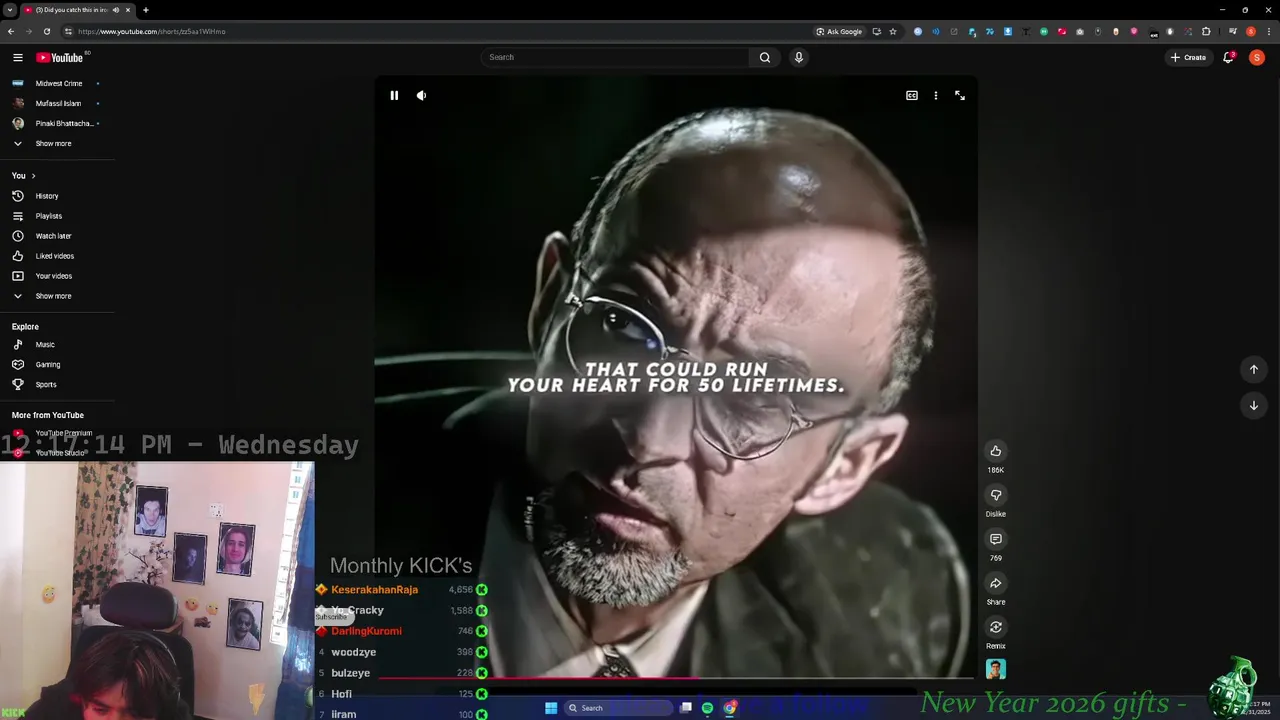
Task: Go to the previous Short
Action: coord(1253,369)
